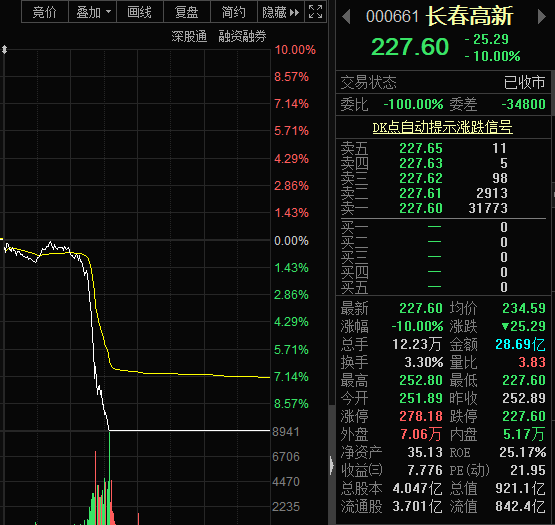
Task: Click the 8941 volume axis label
Action: point(286,432)
